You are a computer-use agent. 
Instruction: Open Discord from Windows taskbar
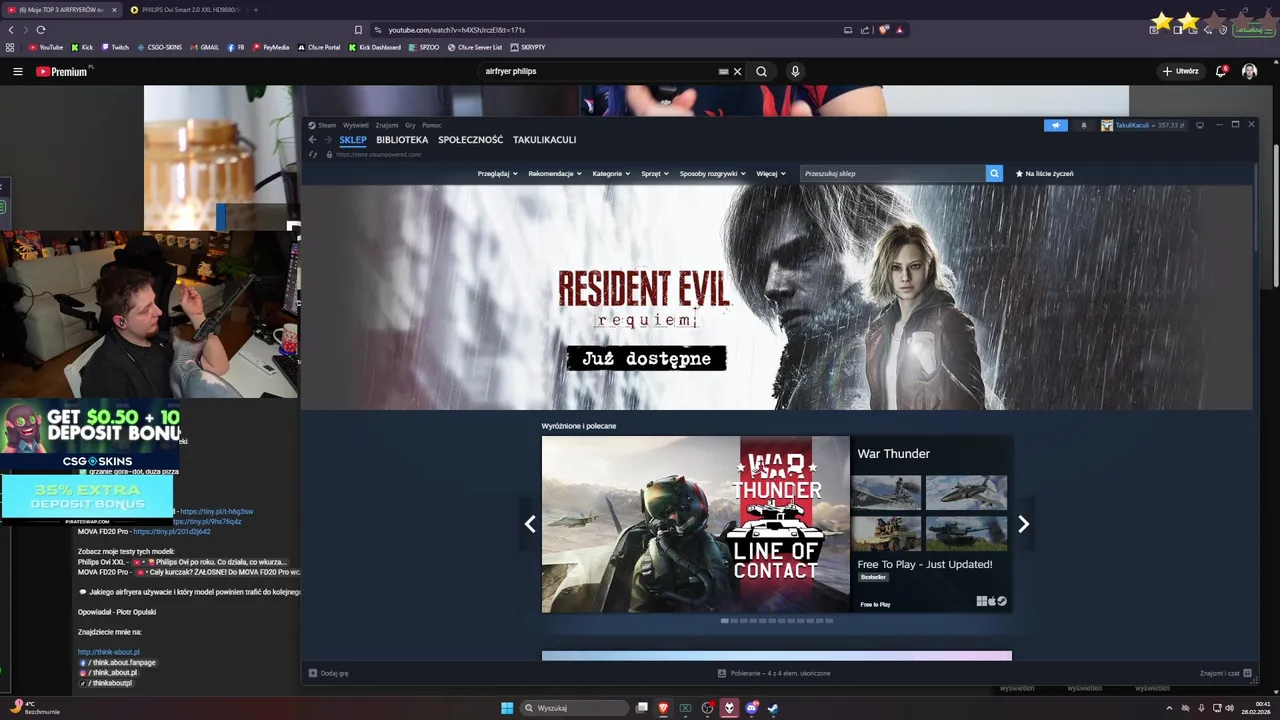point(751,708)
